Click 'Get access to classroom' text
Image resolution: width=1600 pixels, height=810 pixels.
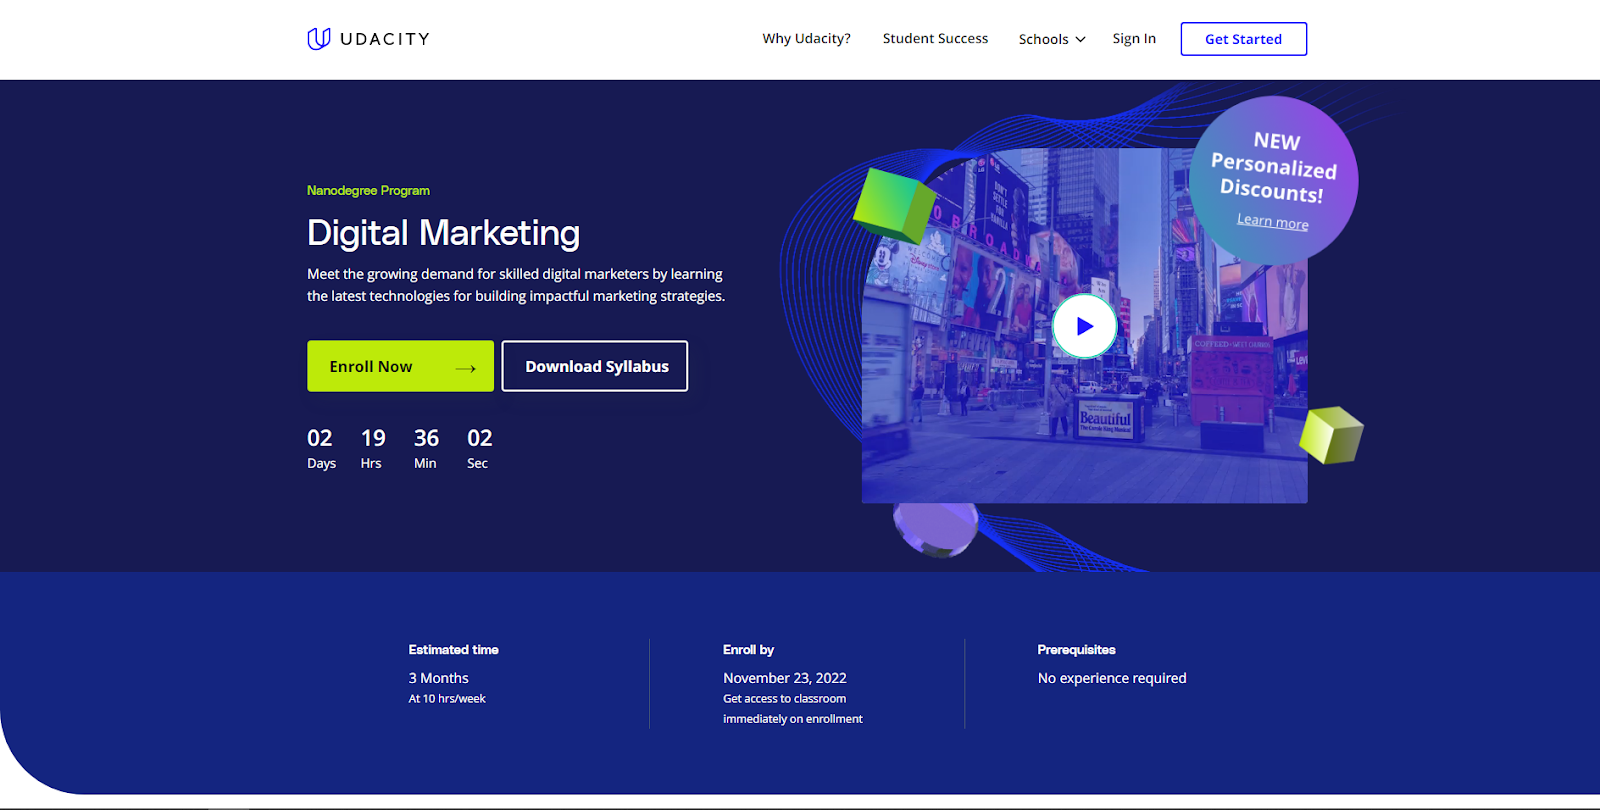click(784, 699)
